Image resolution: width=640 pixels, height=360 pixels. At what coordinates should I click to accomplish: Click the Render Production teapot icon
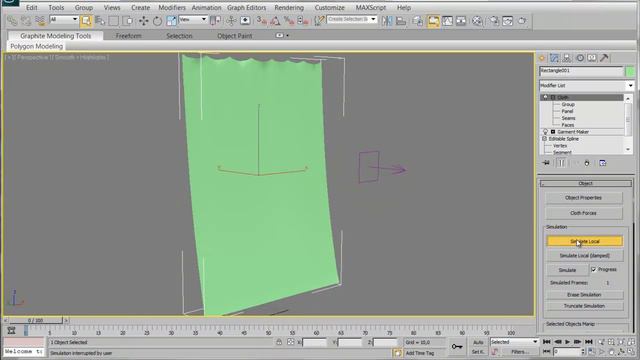tap(522, 20)
